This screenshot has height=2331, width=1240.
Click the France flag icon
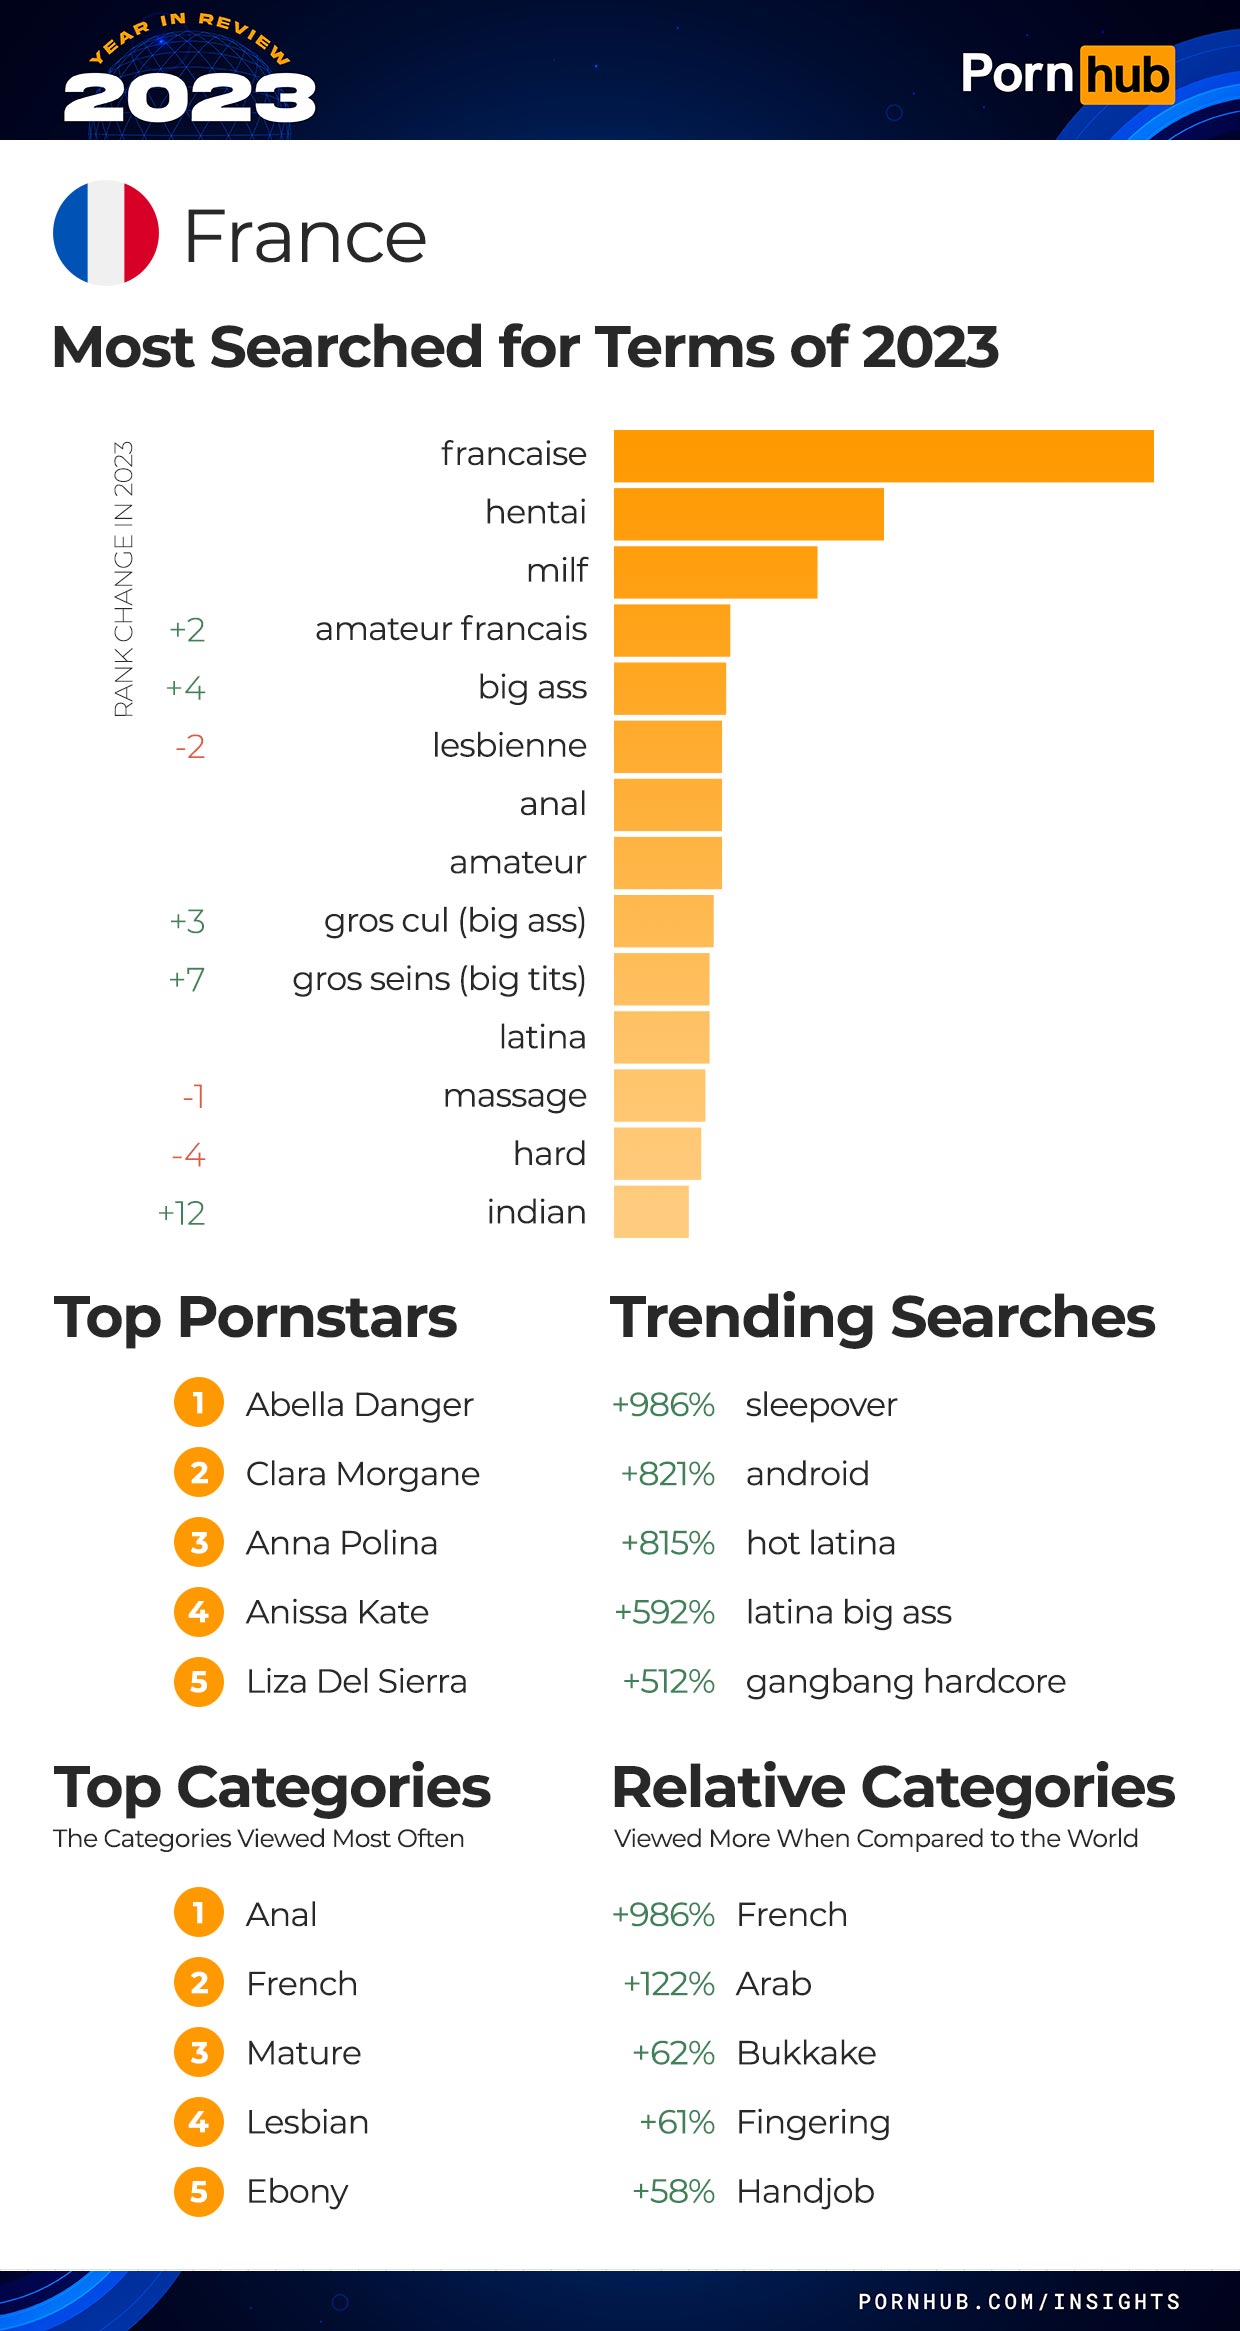coord(106,233)
